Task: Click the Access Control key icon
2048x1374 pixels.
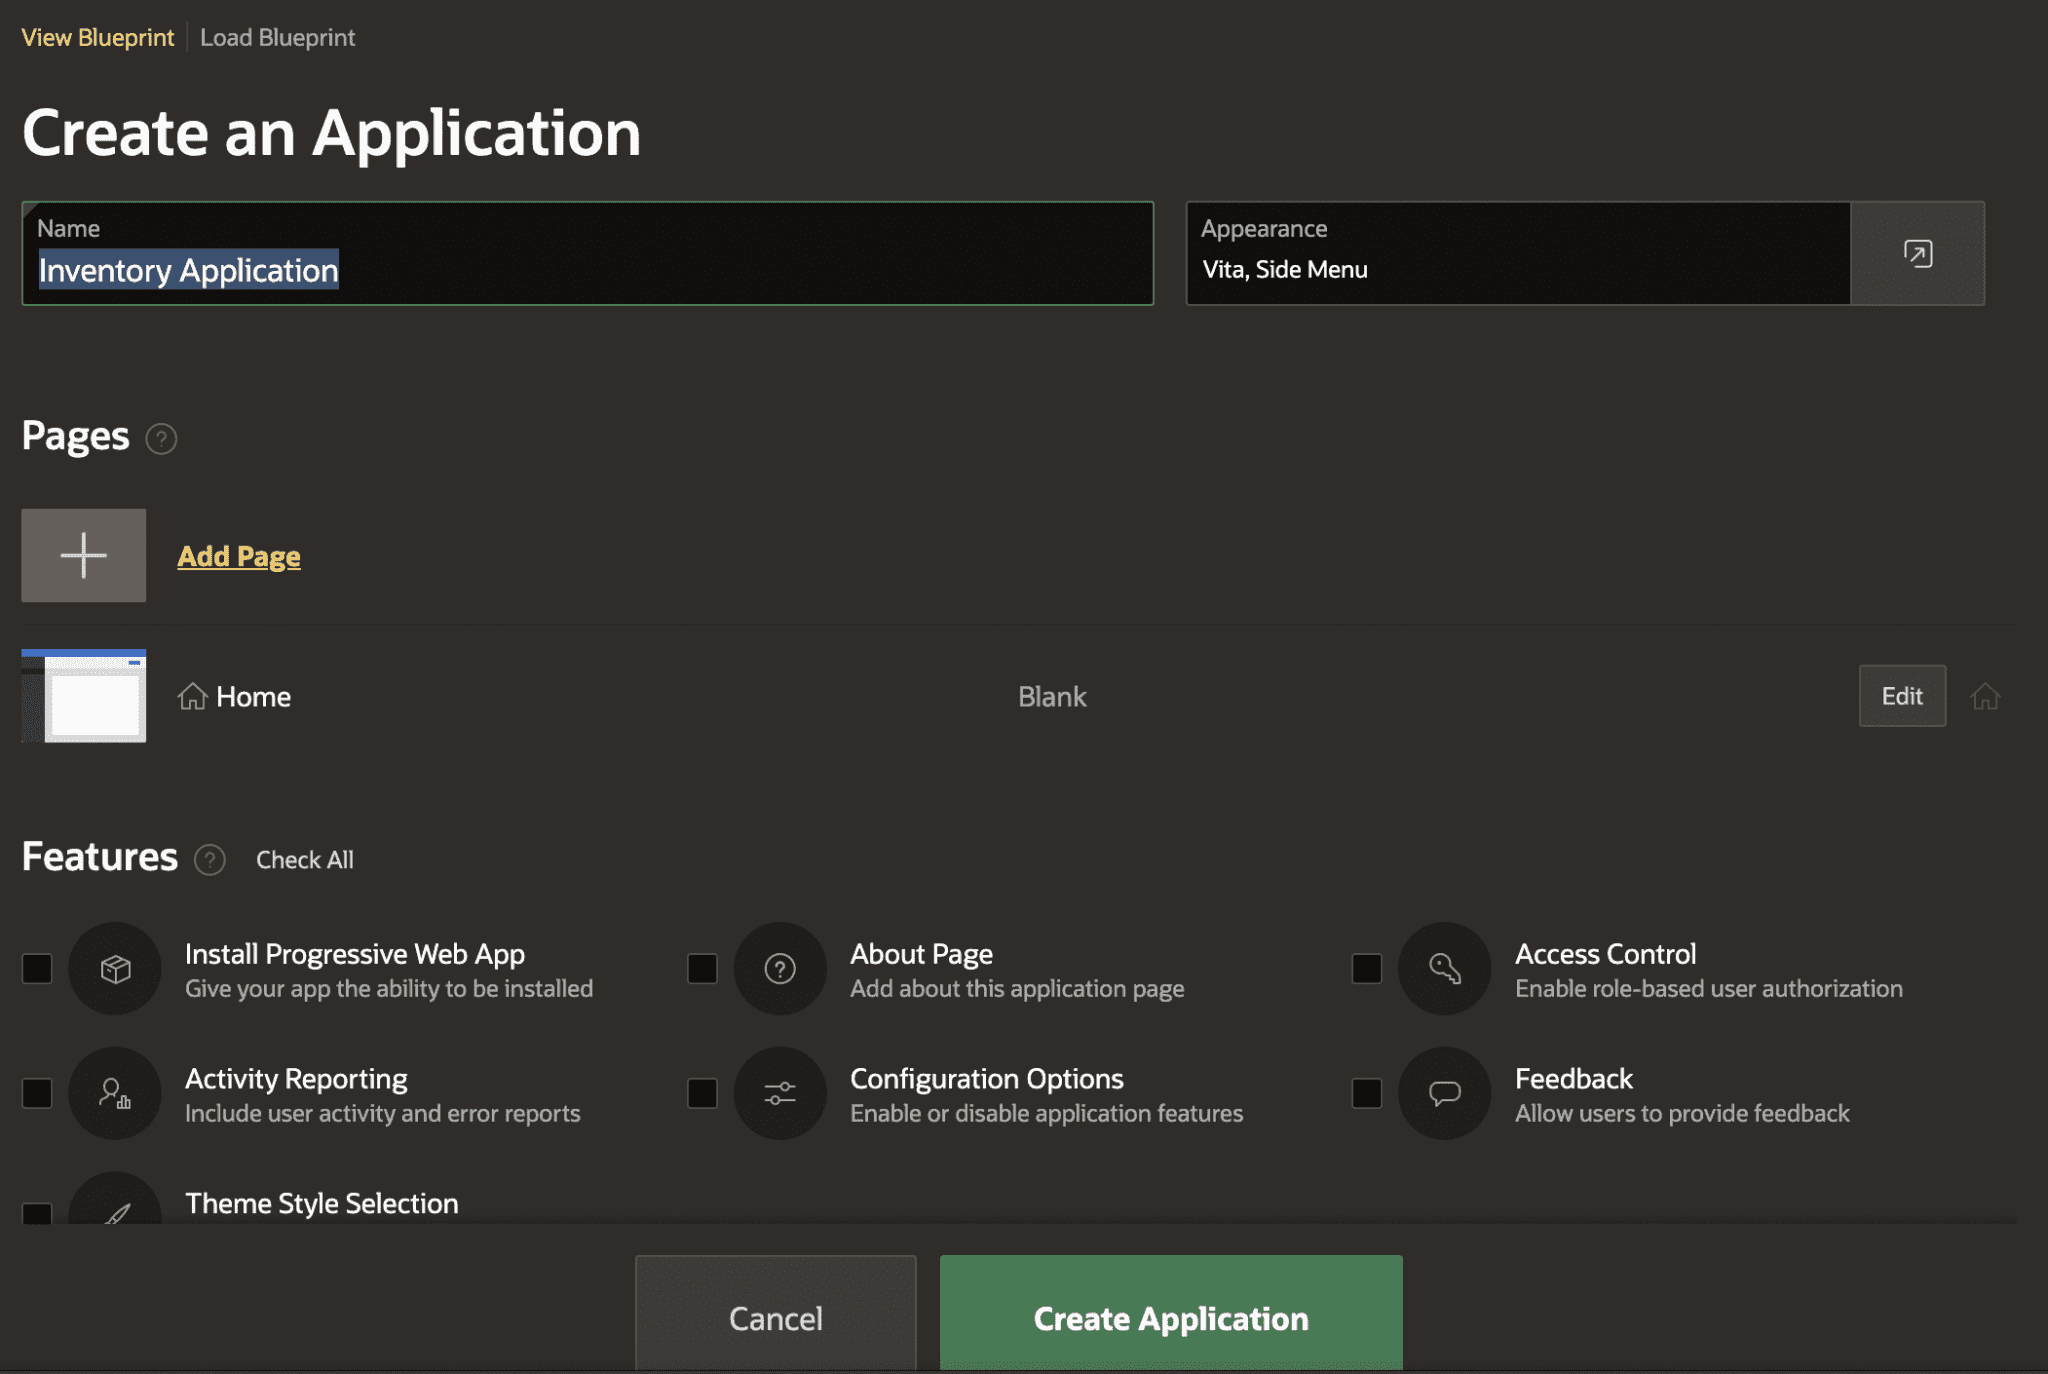Action: (x=1443, y=968)
